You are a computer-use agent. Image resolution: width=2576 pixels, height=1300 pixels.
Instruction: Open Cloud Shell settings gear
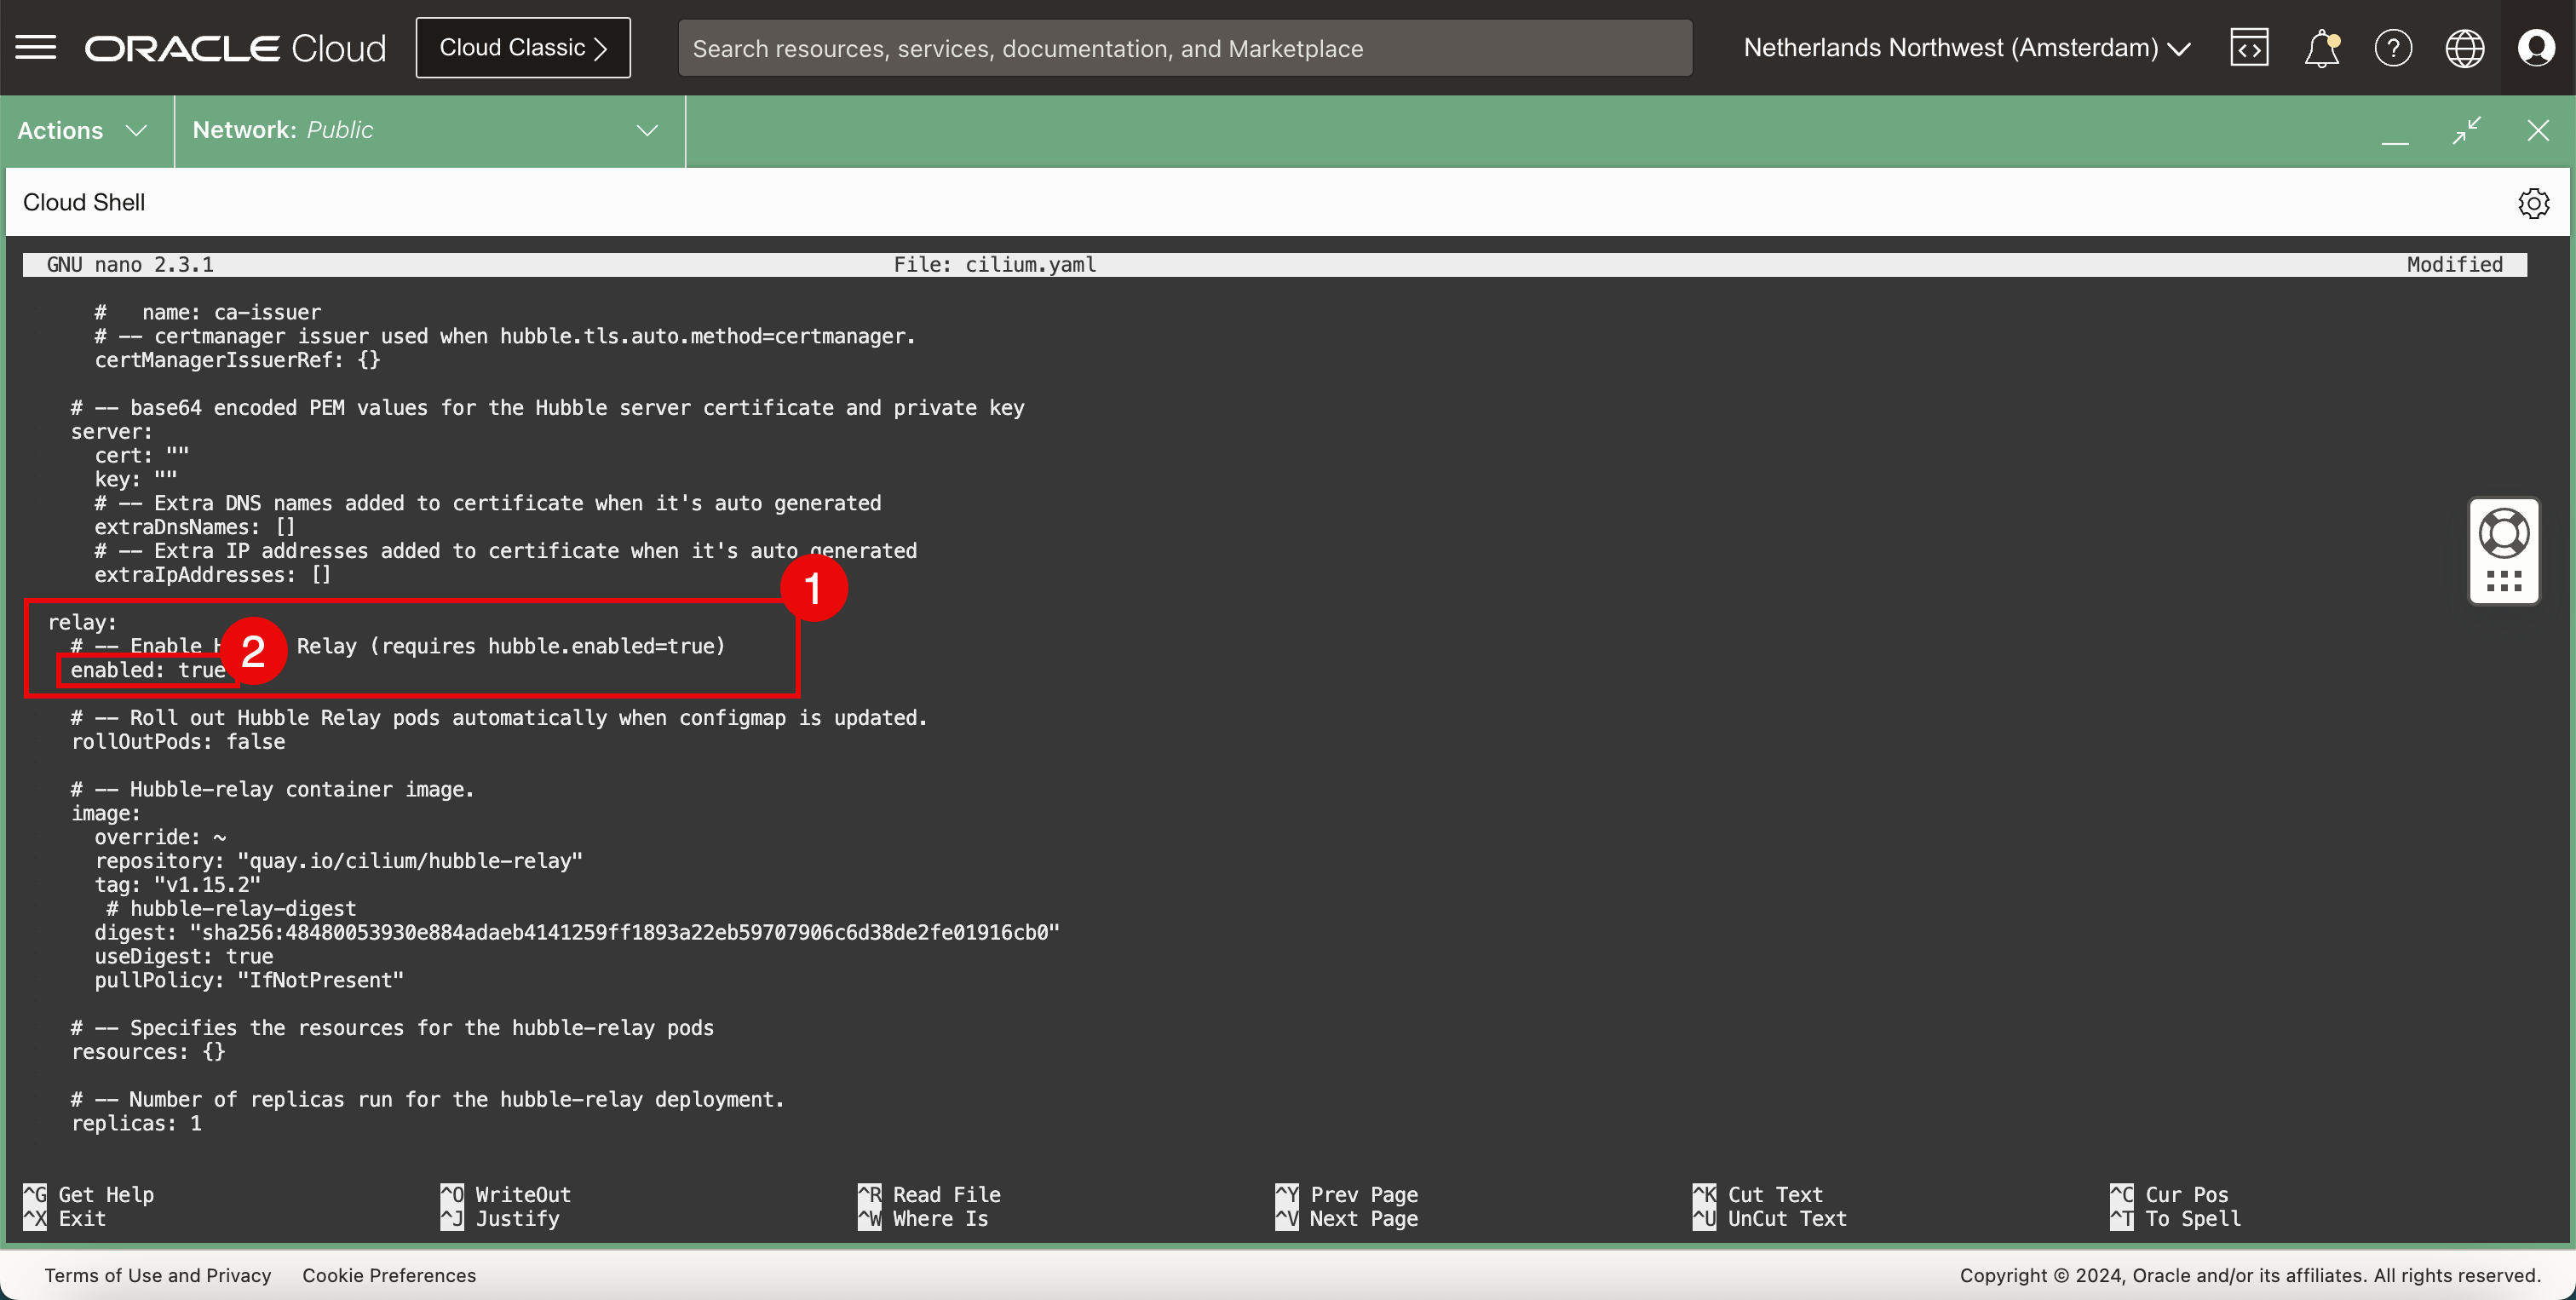[x=2533, y=203]
